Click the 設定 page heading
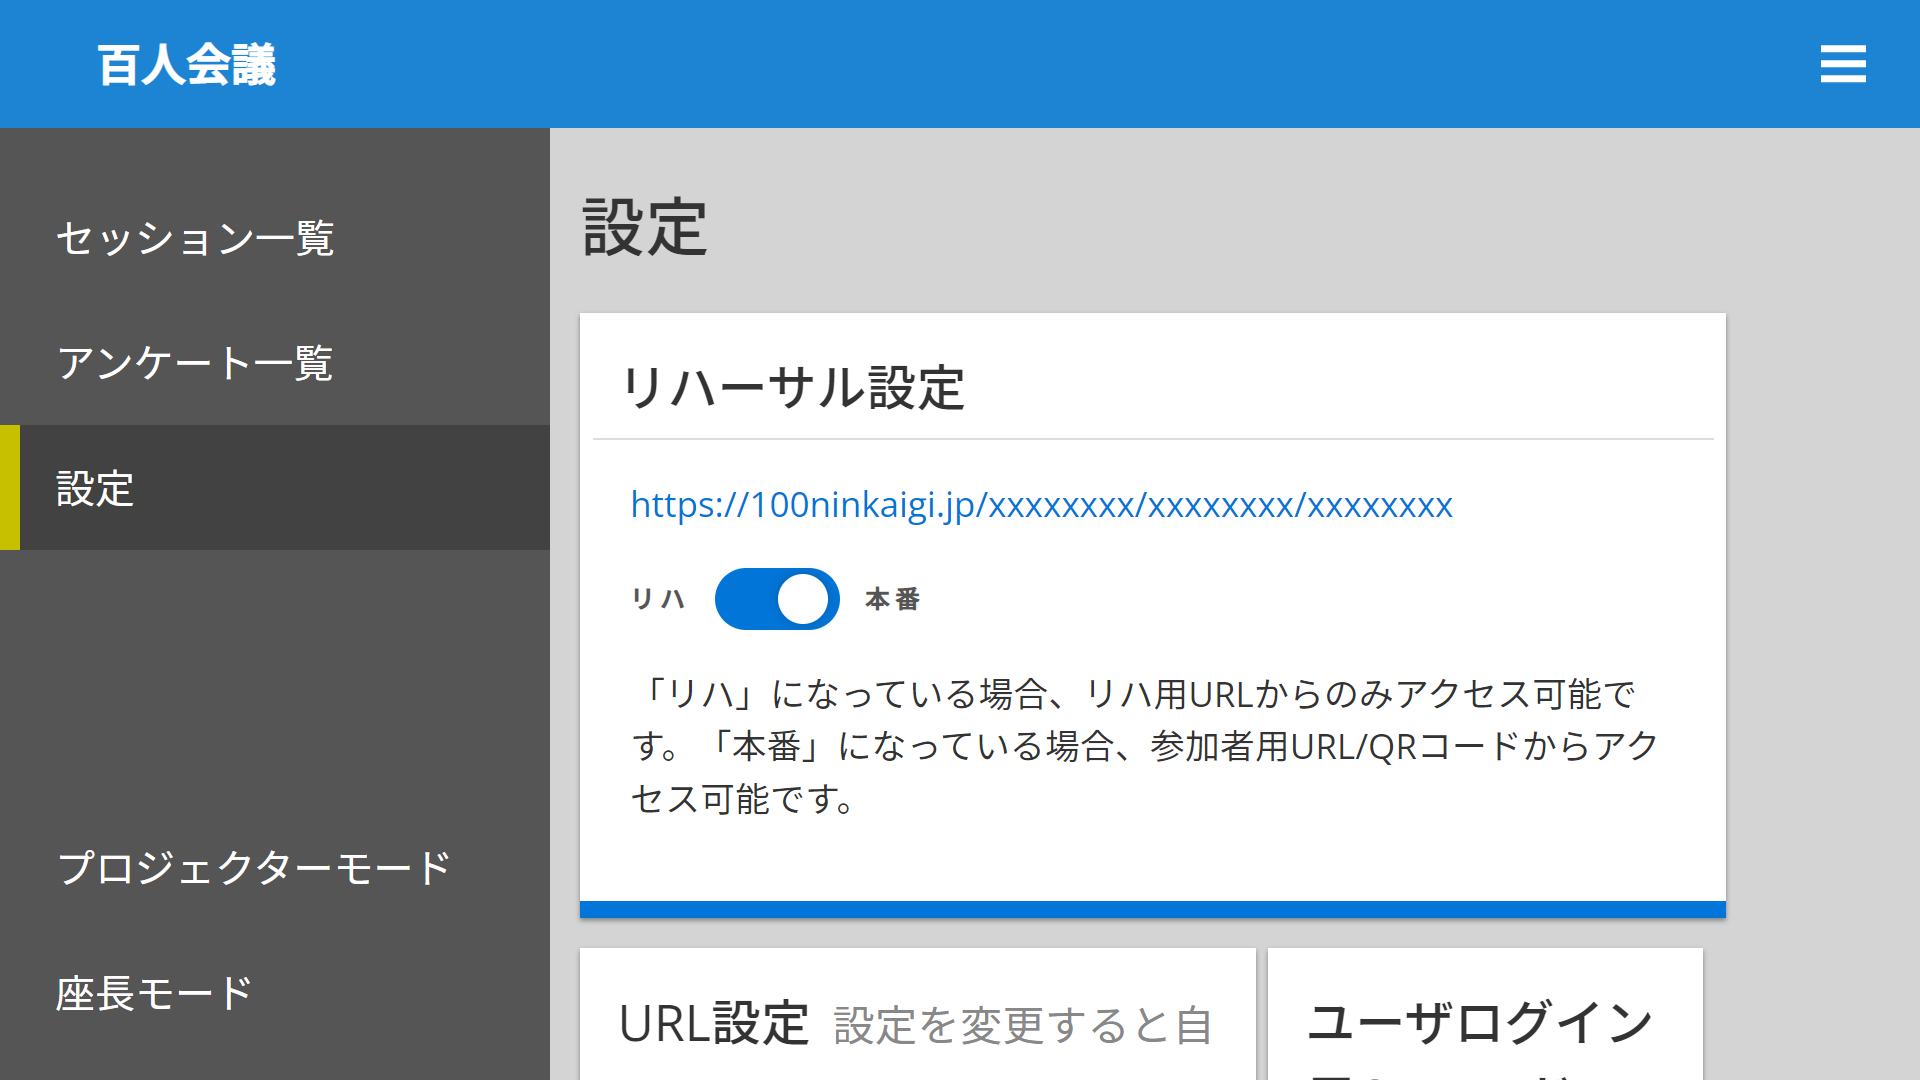The height and width of the screenshot is (1080, 1920). point(645,228)
